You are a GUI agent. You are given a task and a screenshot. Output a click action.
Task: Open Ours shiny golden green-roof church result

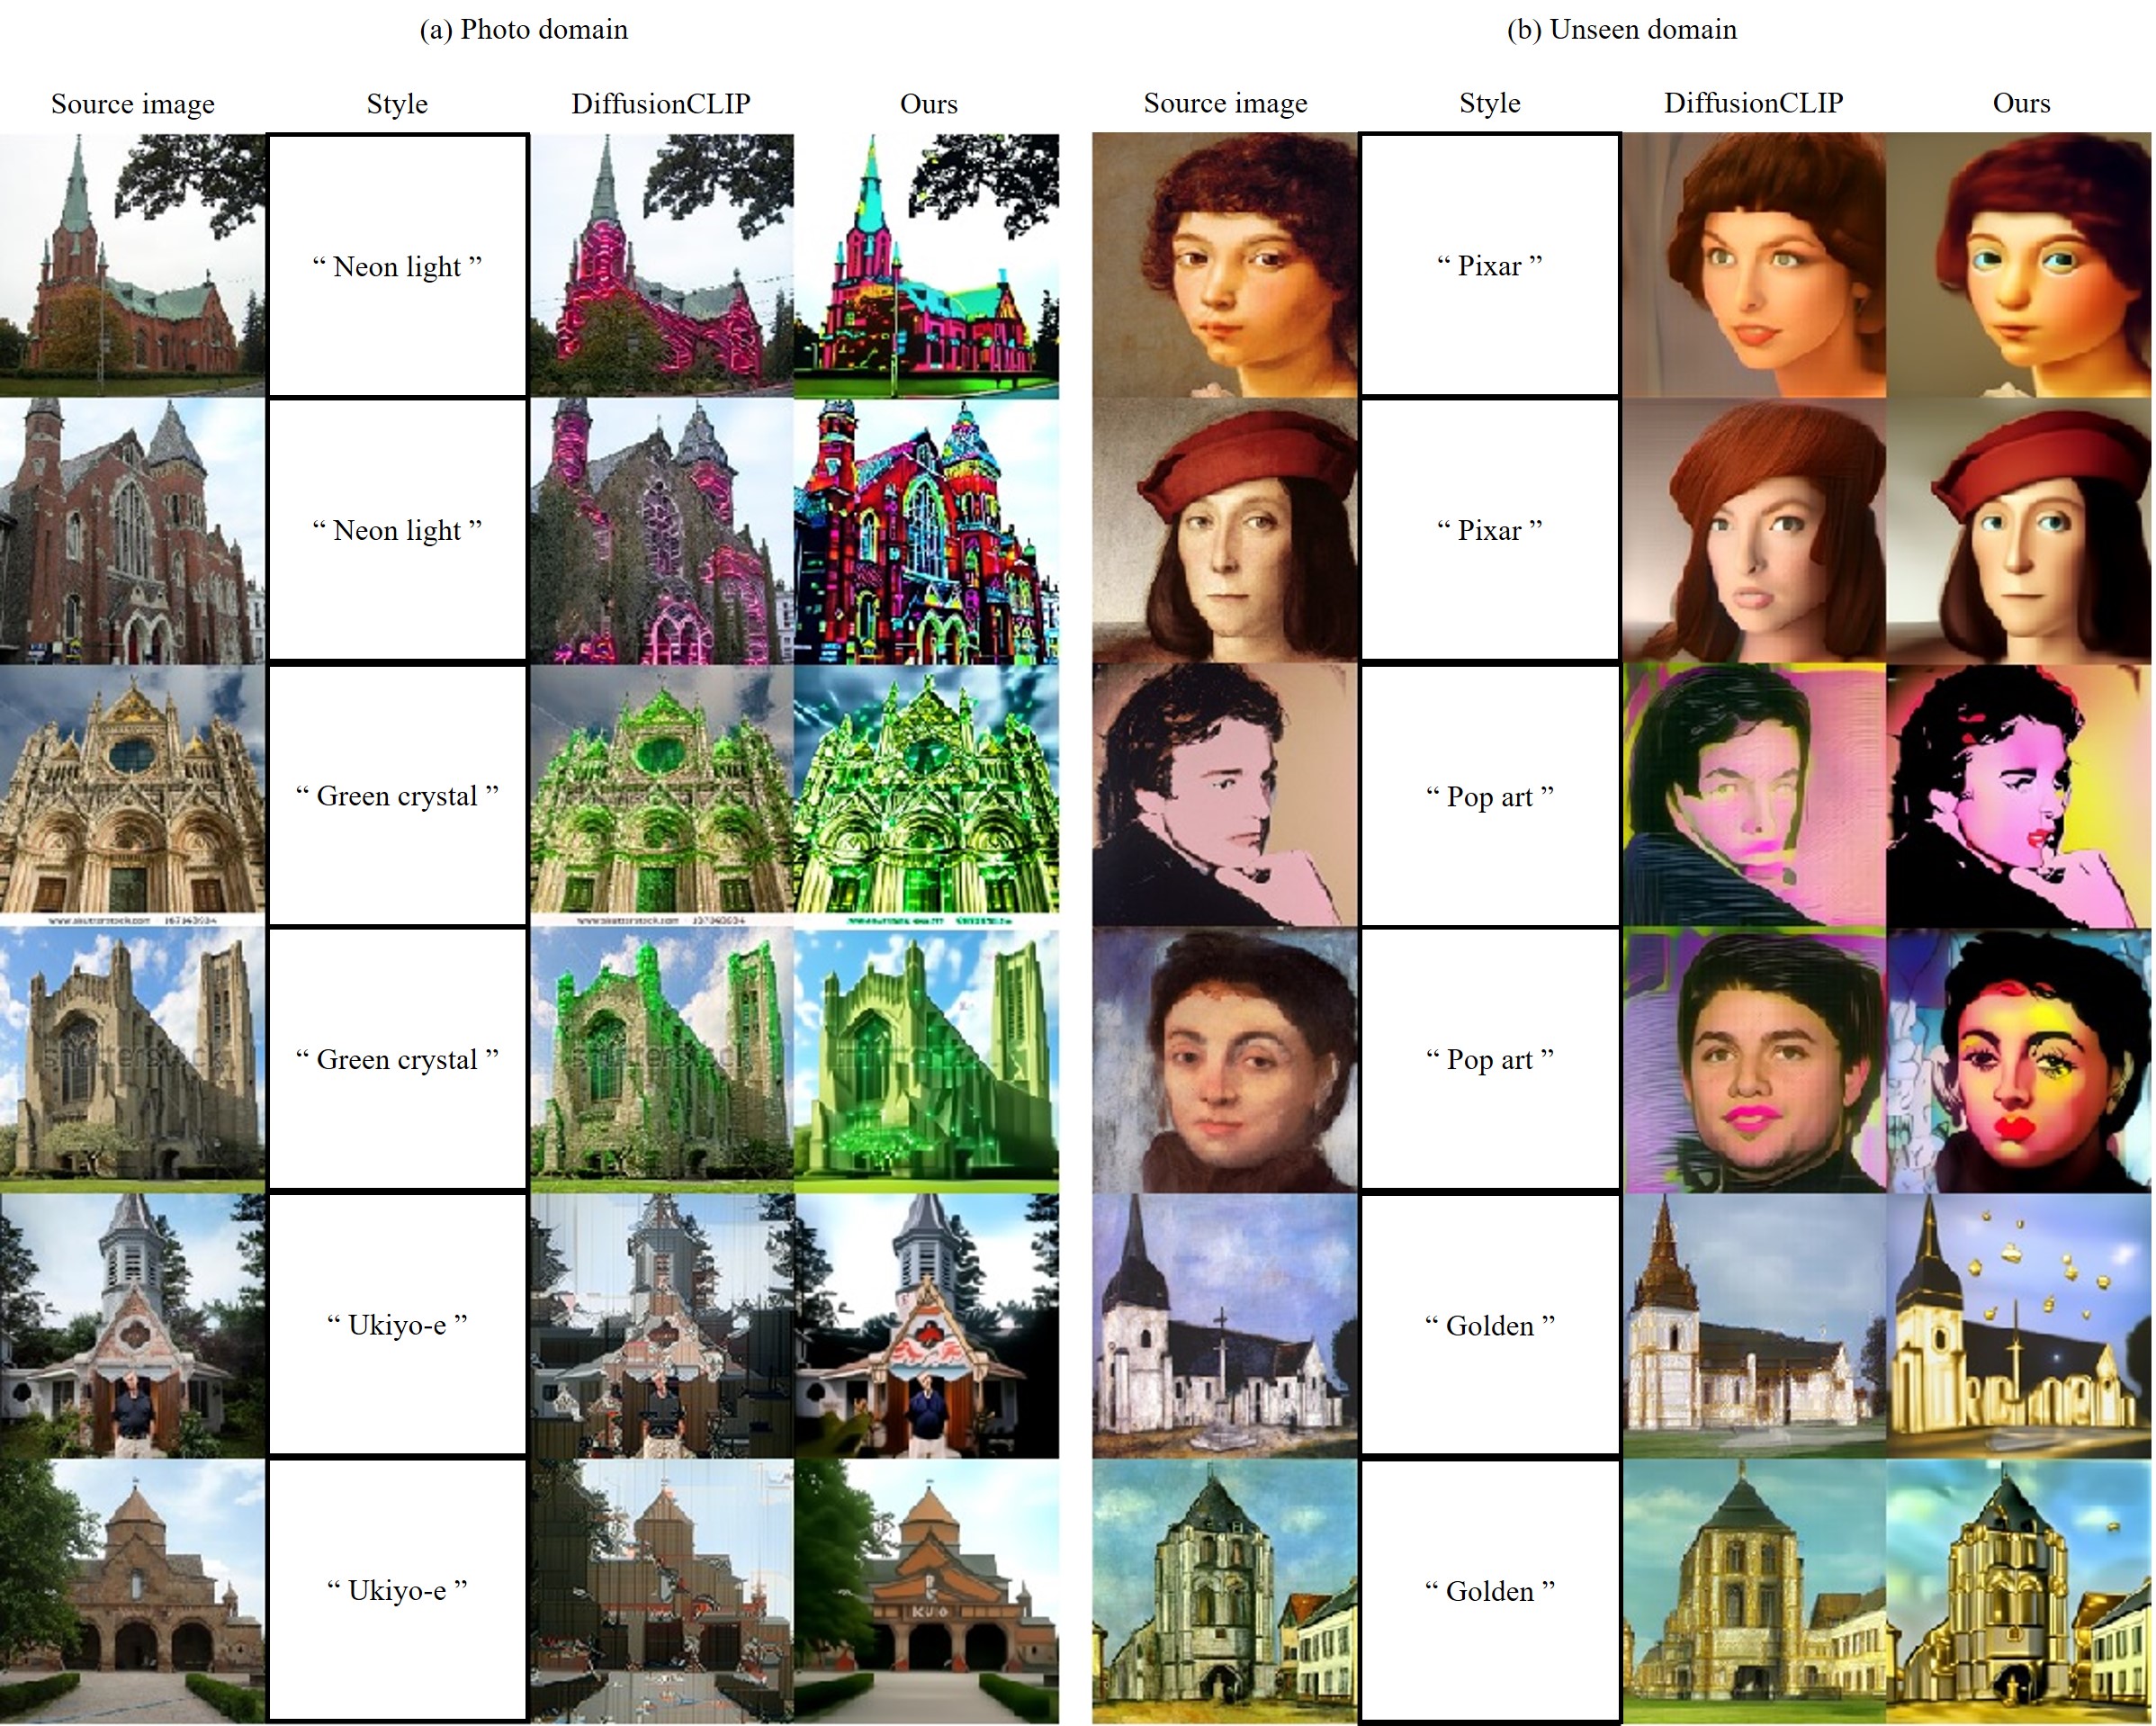click(x=2019, y=1591)
